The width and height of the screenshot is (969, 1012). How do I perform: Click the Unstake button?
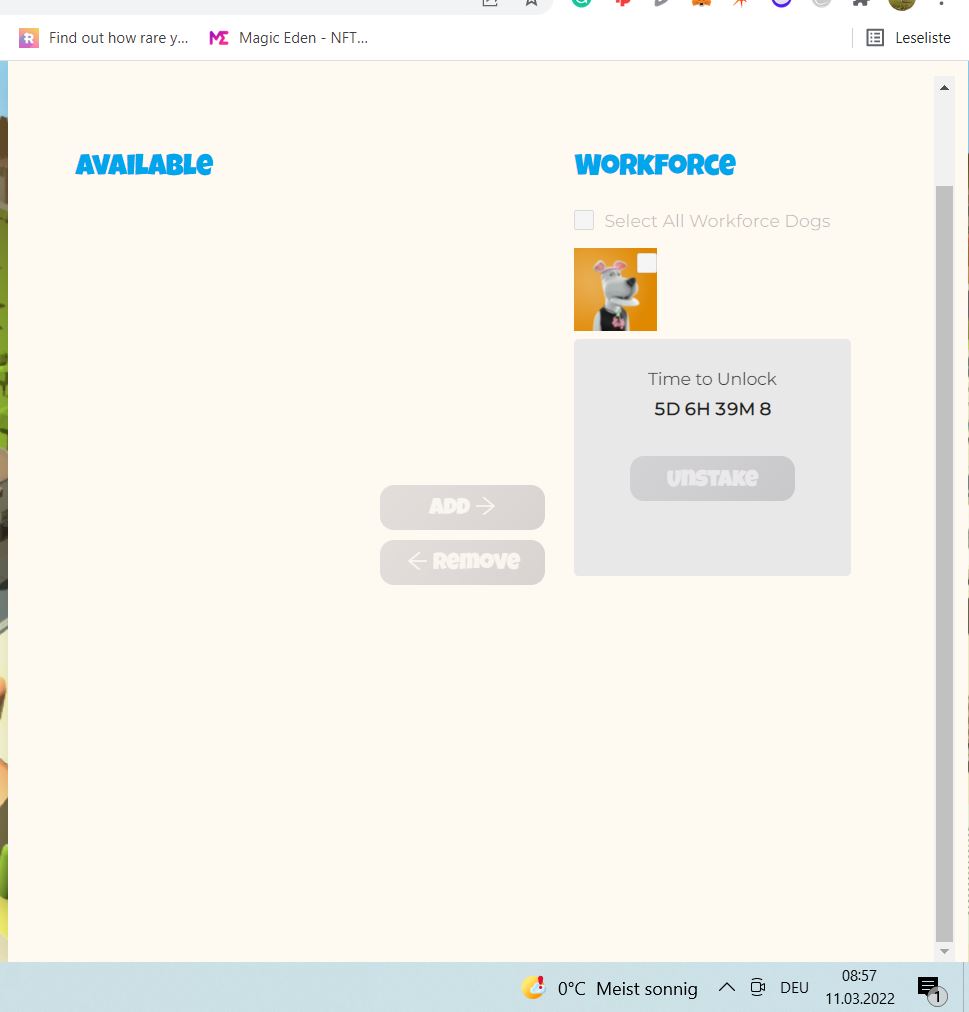point(712,478)
